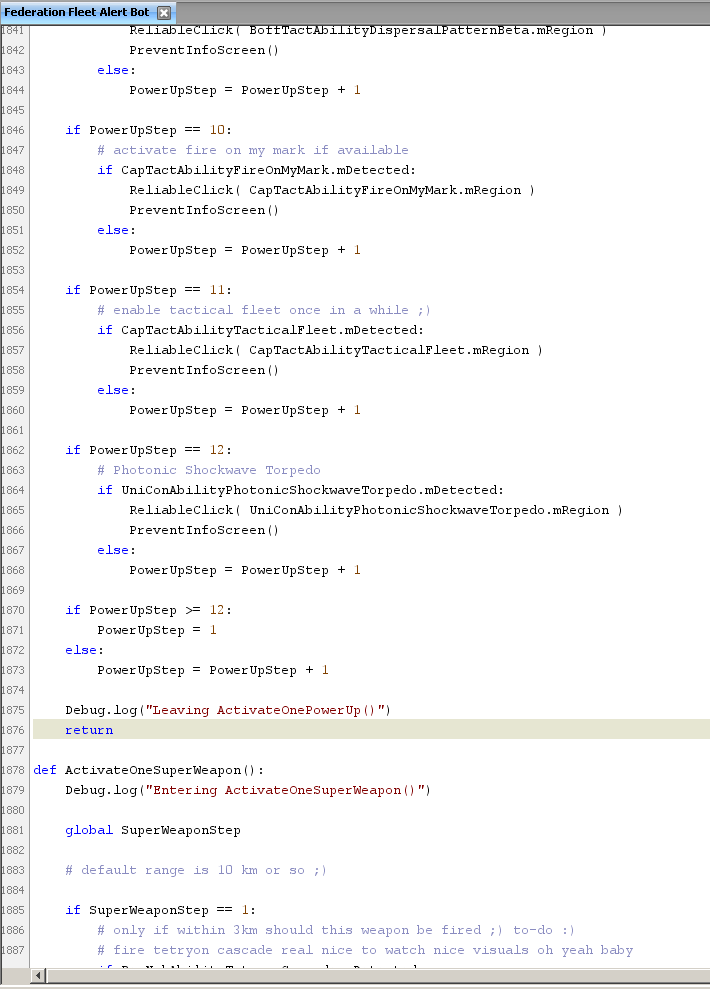Close the Federation Fleet Alert Bot tab
The image size is (710, 989).
pos(164,12)
